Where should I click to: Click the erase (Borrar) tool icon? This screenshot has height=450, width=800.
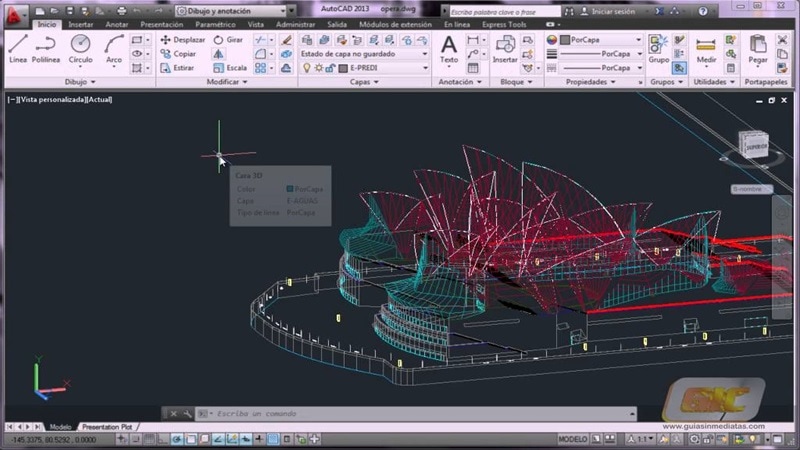[x=286, y=39]
